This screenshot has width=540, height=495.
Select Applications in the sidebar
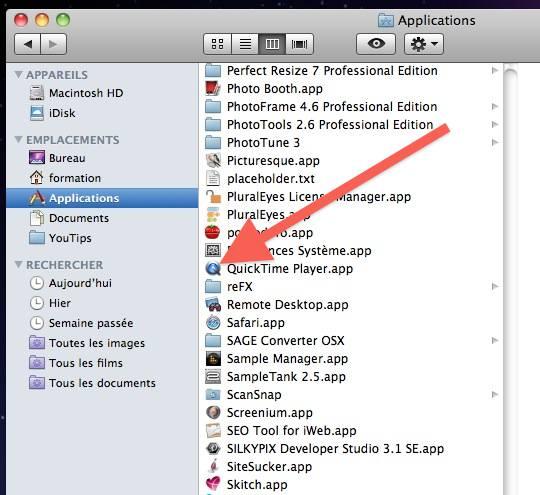point(102,198)
